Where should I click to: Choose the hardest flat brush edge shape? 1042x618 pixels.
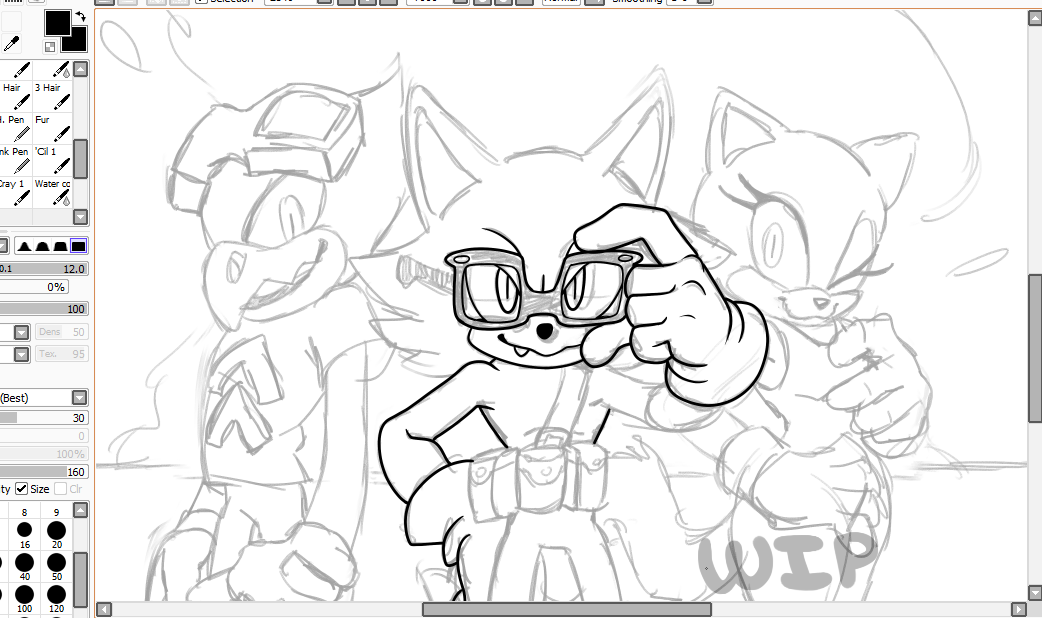click(78, 246)
